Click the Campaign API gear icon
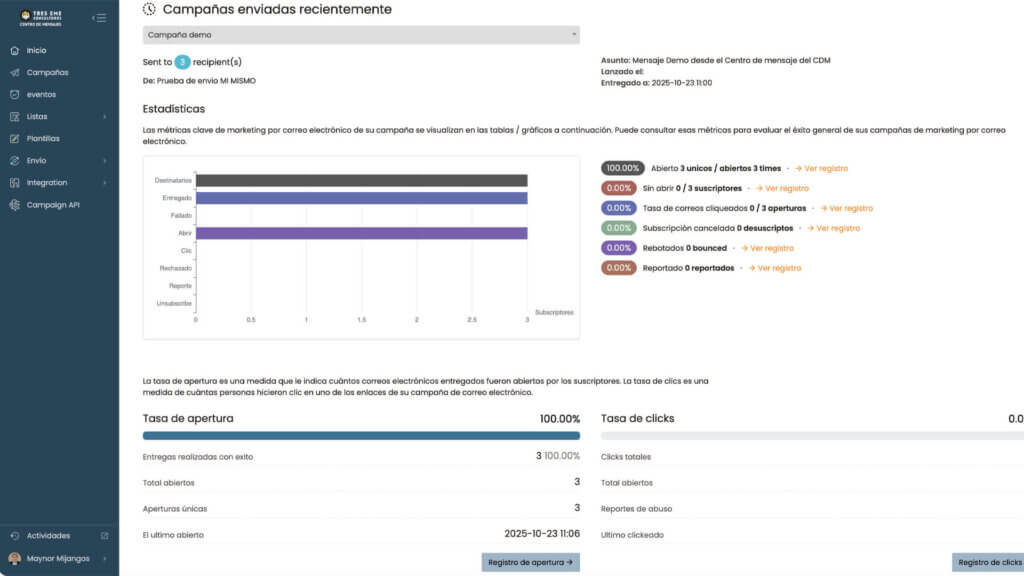This screenshot has height=576, width=1024. click(x=14, y=204)
